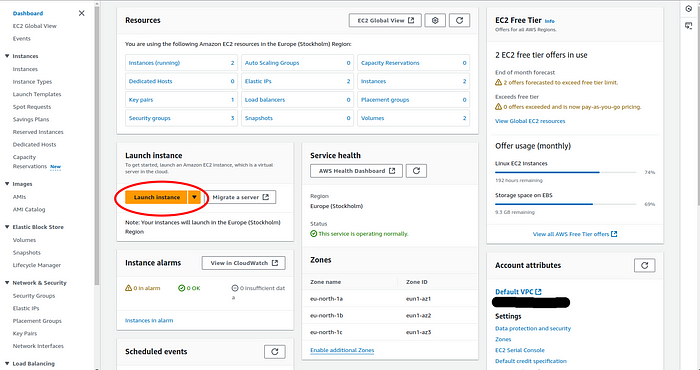
Task: Click Security groups resource link
Action: click(x=150, y=118)
